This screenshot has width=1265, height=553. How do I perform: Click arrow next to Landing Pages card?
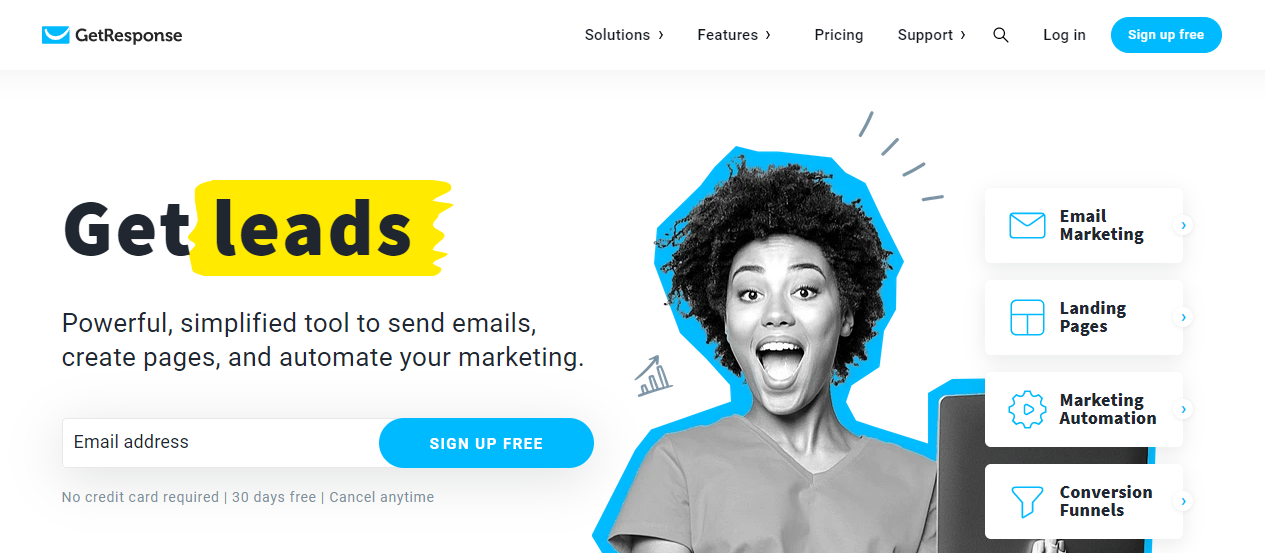tap(1184, 318)
